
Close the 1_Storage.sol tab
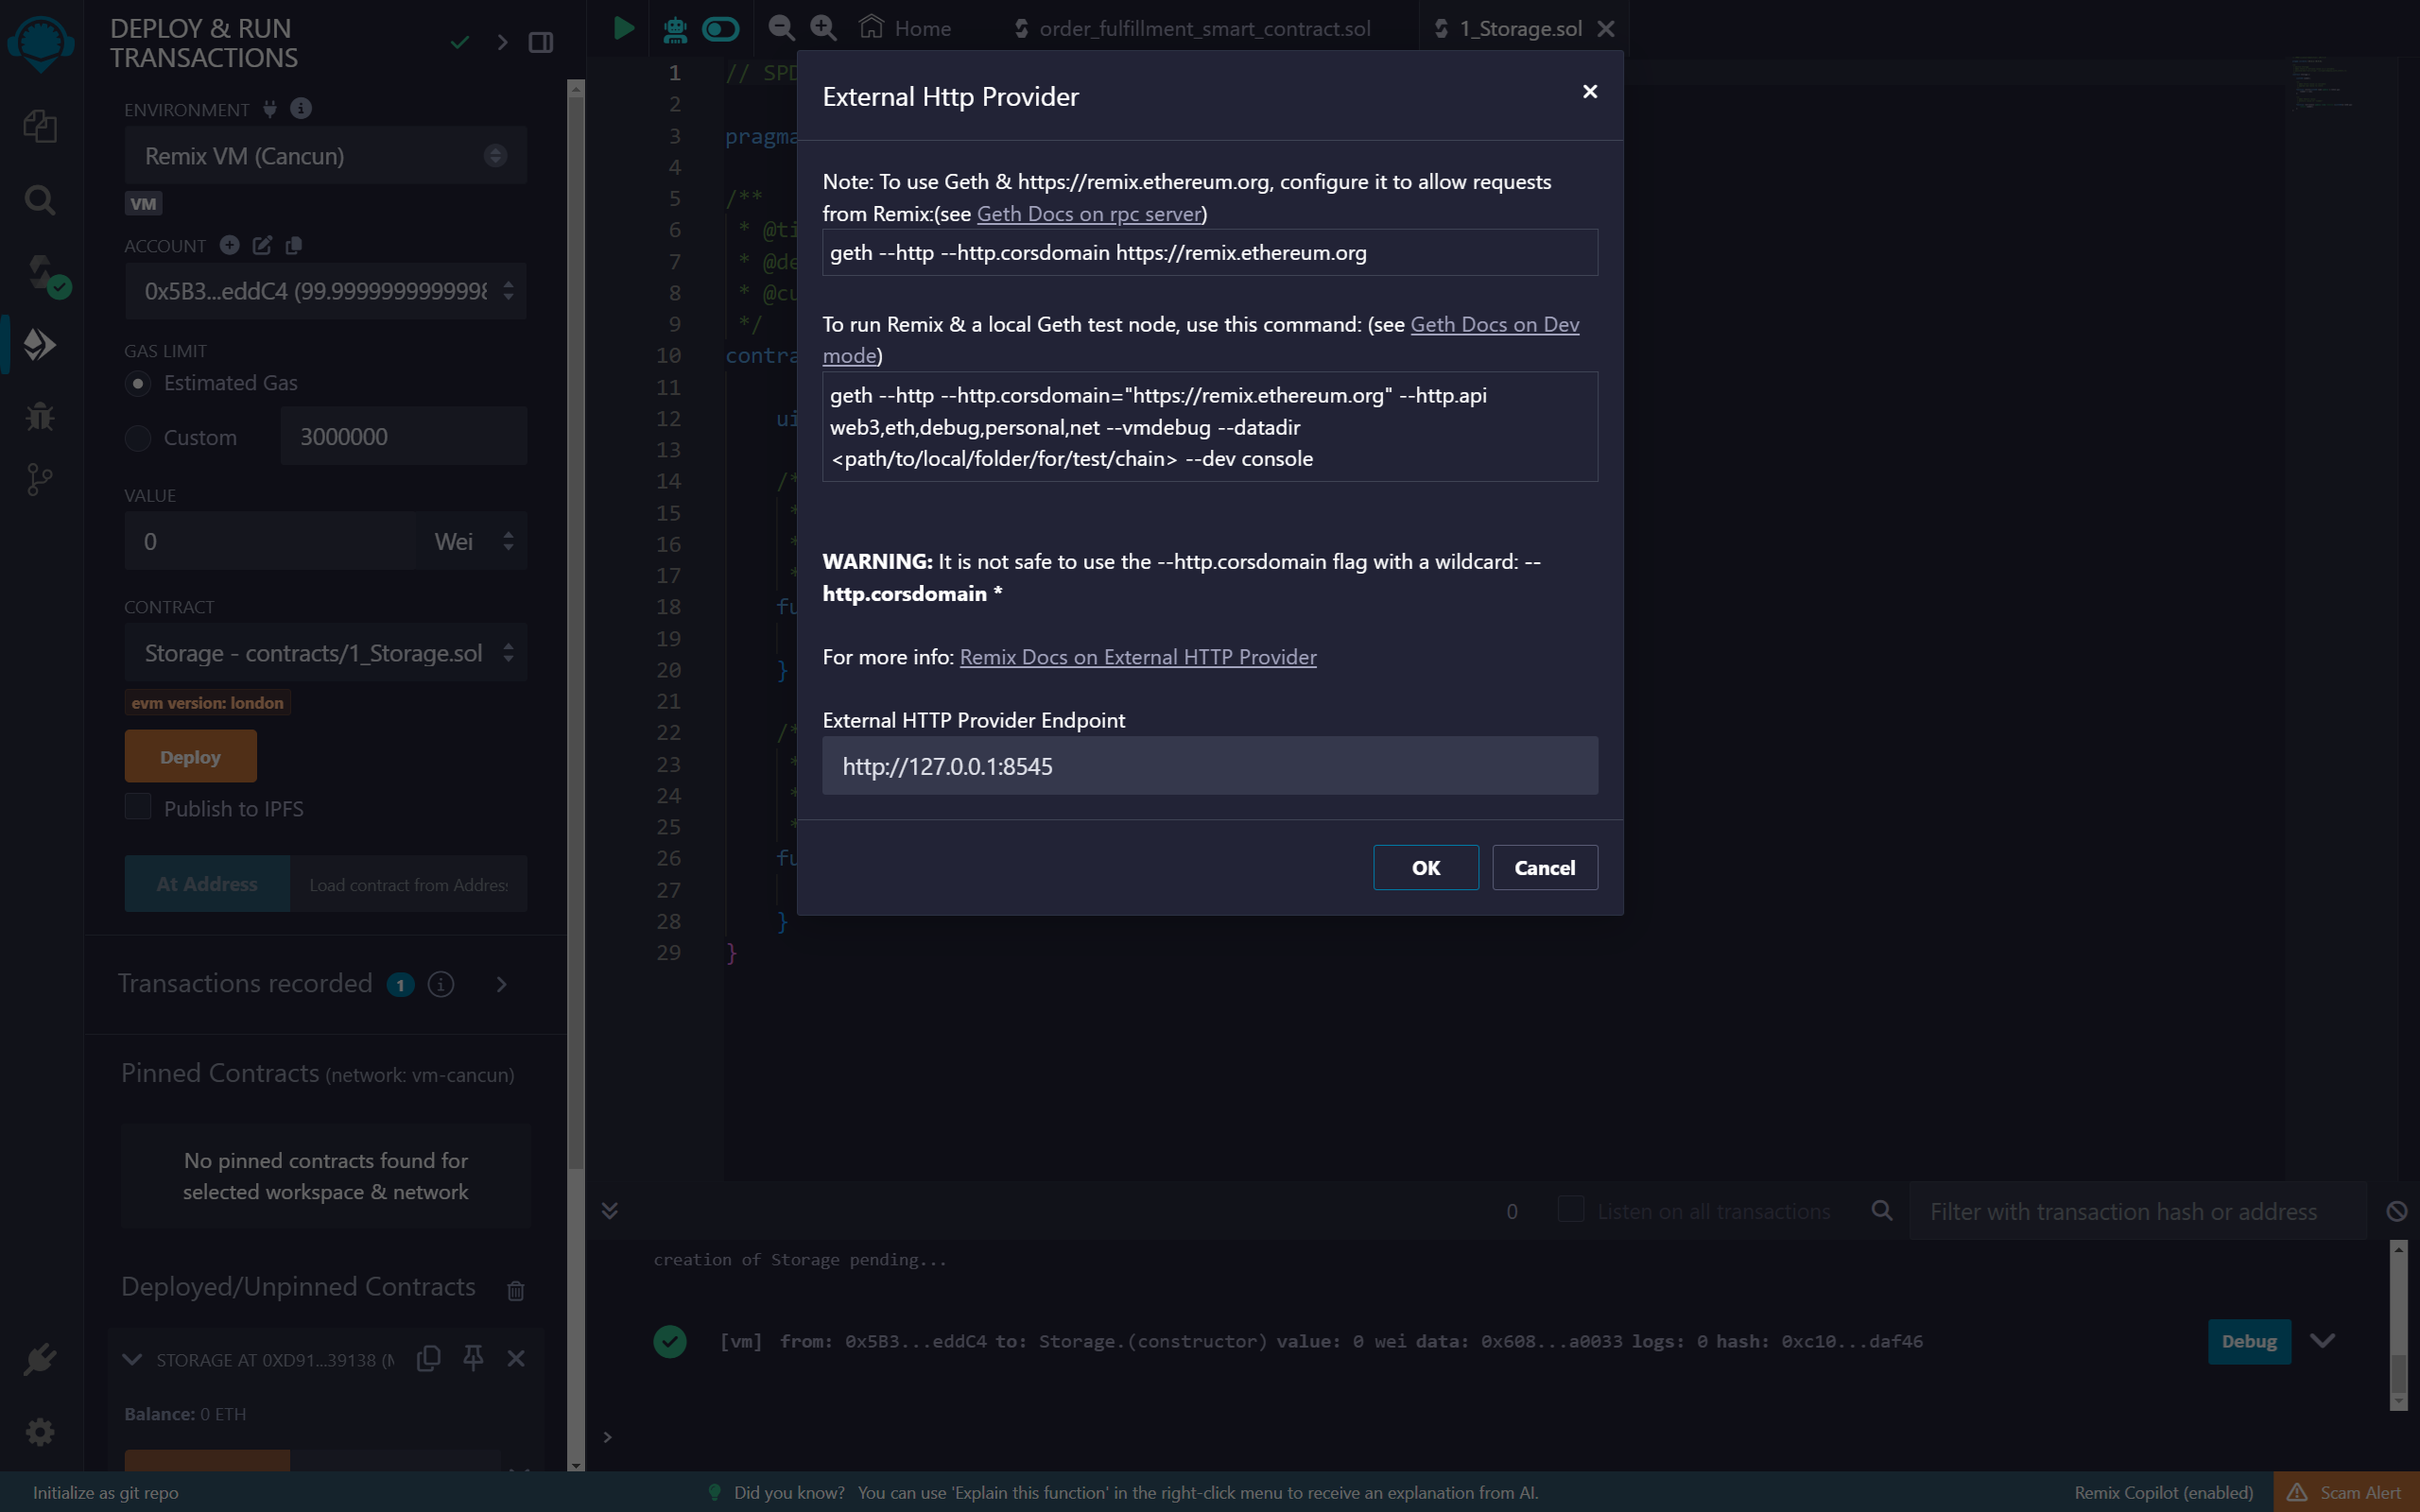pyautogui.click(x=1606, y=28)
